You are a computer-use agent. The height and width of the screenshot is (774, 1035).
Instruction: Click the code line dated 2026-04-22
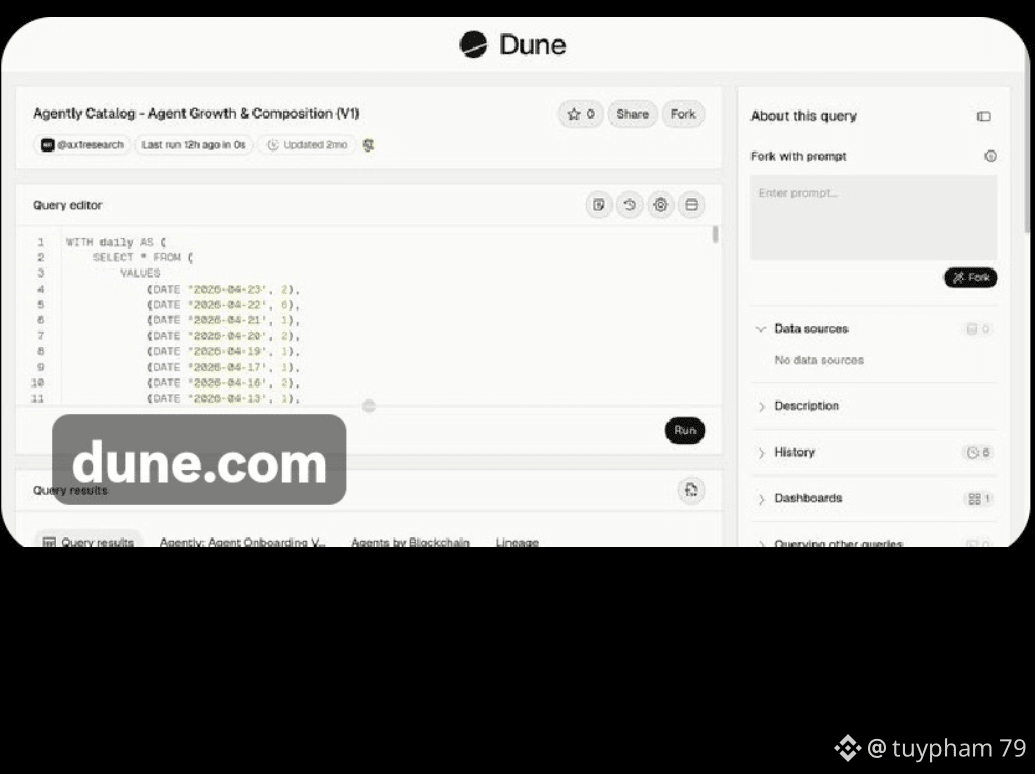click(x=224, y=305)
